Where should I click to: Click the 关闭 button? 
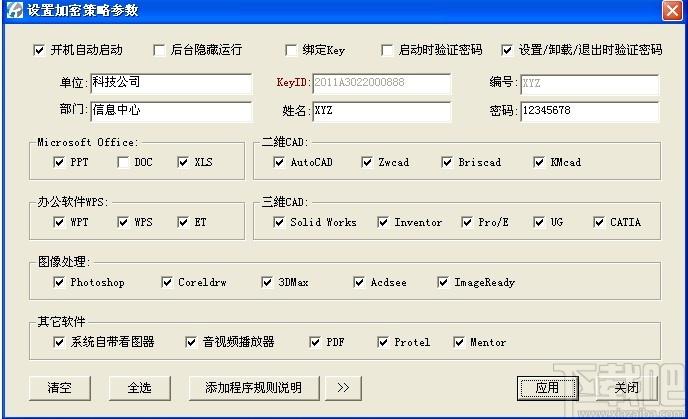click(627, 388)
